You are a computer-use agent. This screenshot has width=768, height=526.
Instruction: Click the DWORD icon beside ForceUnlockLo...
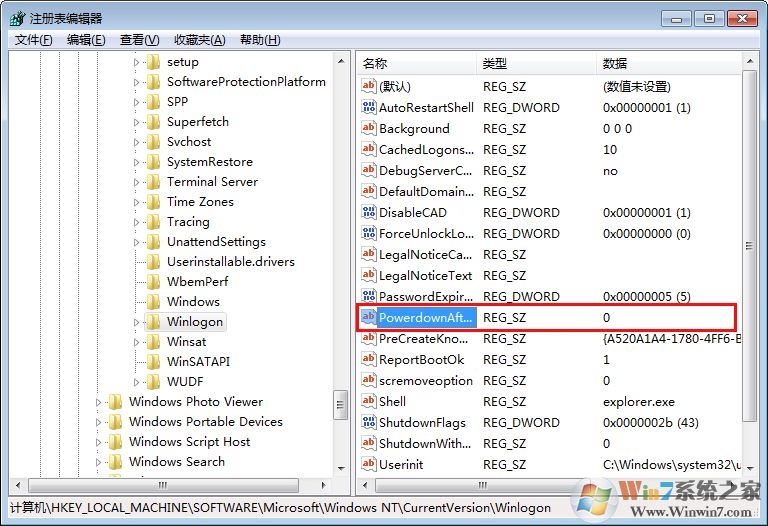coord(368,233)
